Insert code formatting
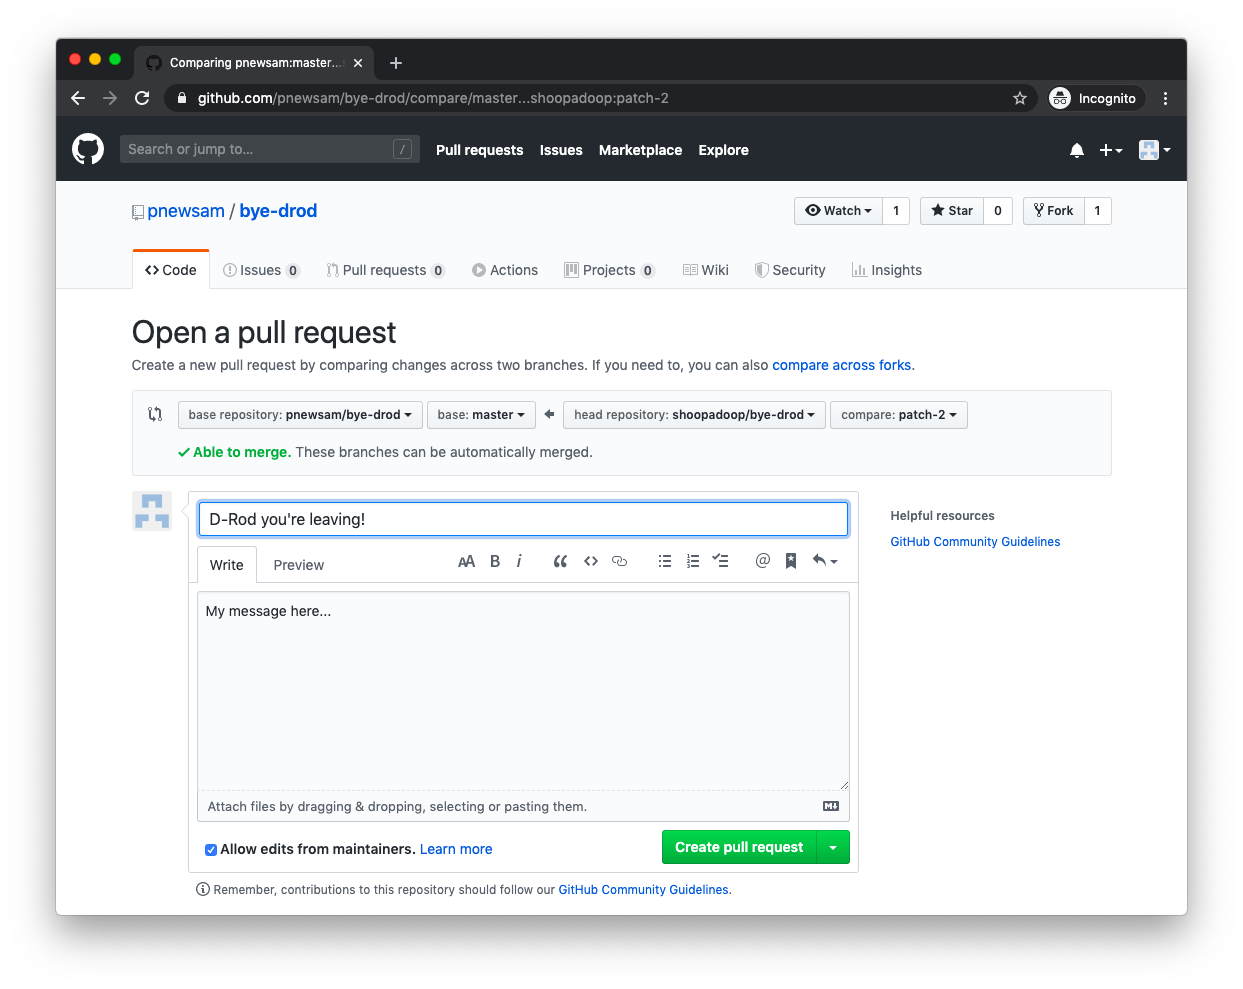1243x989 pixels. point(591,561)
